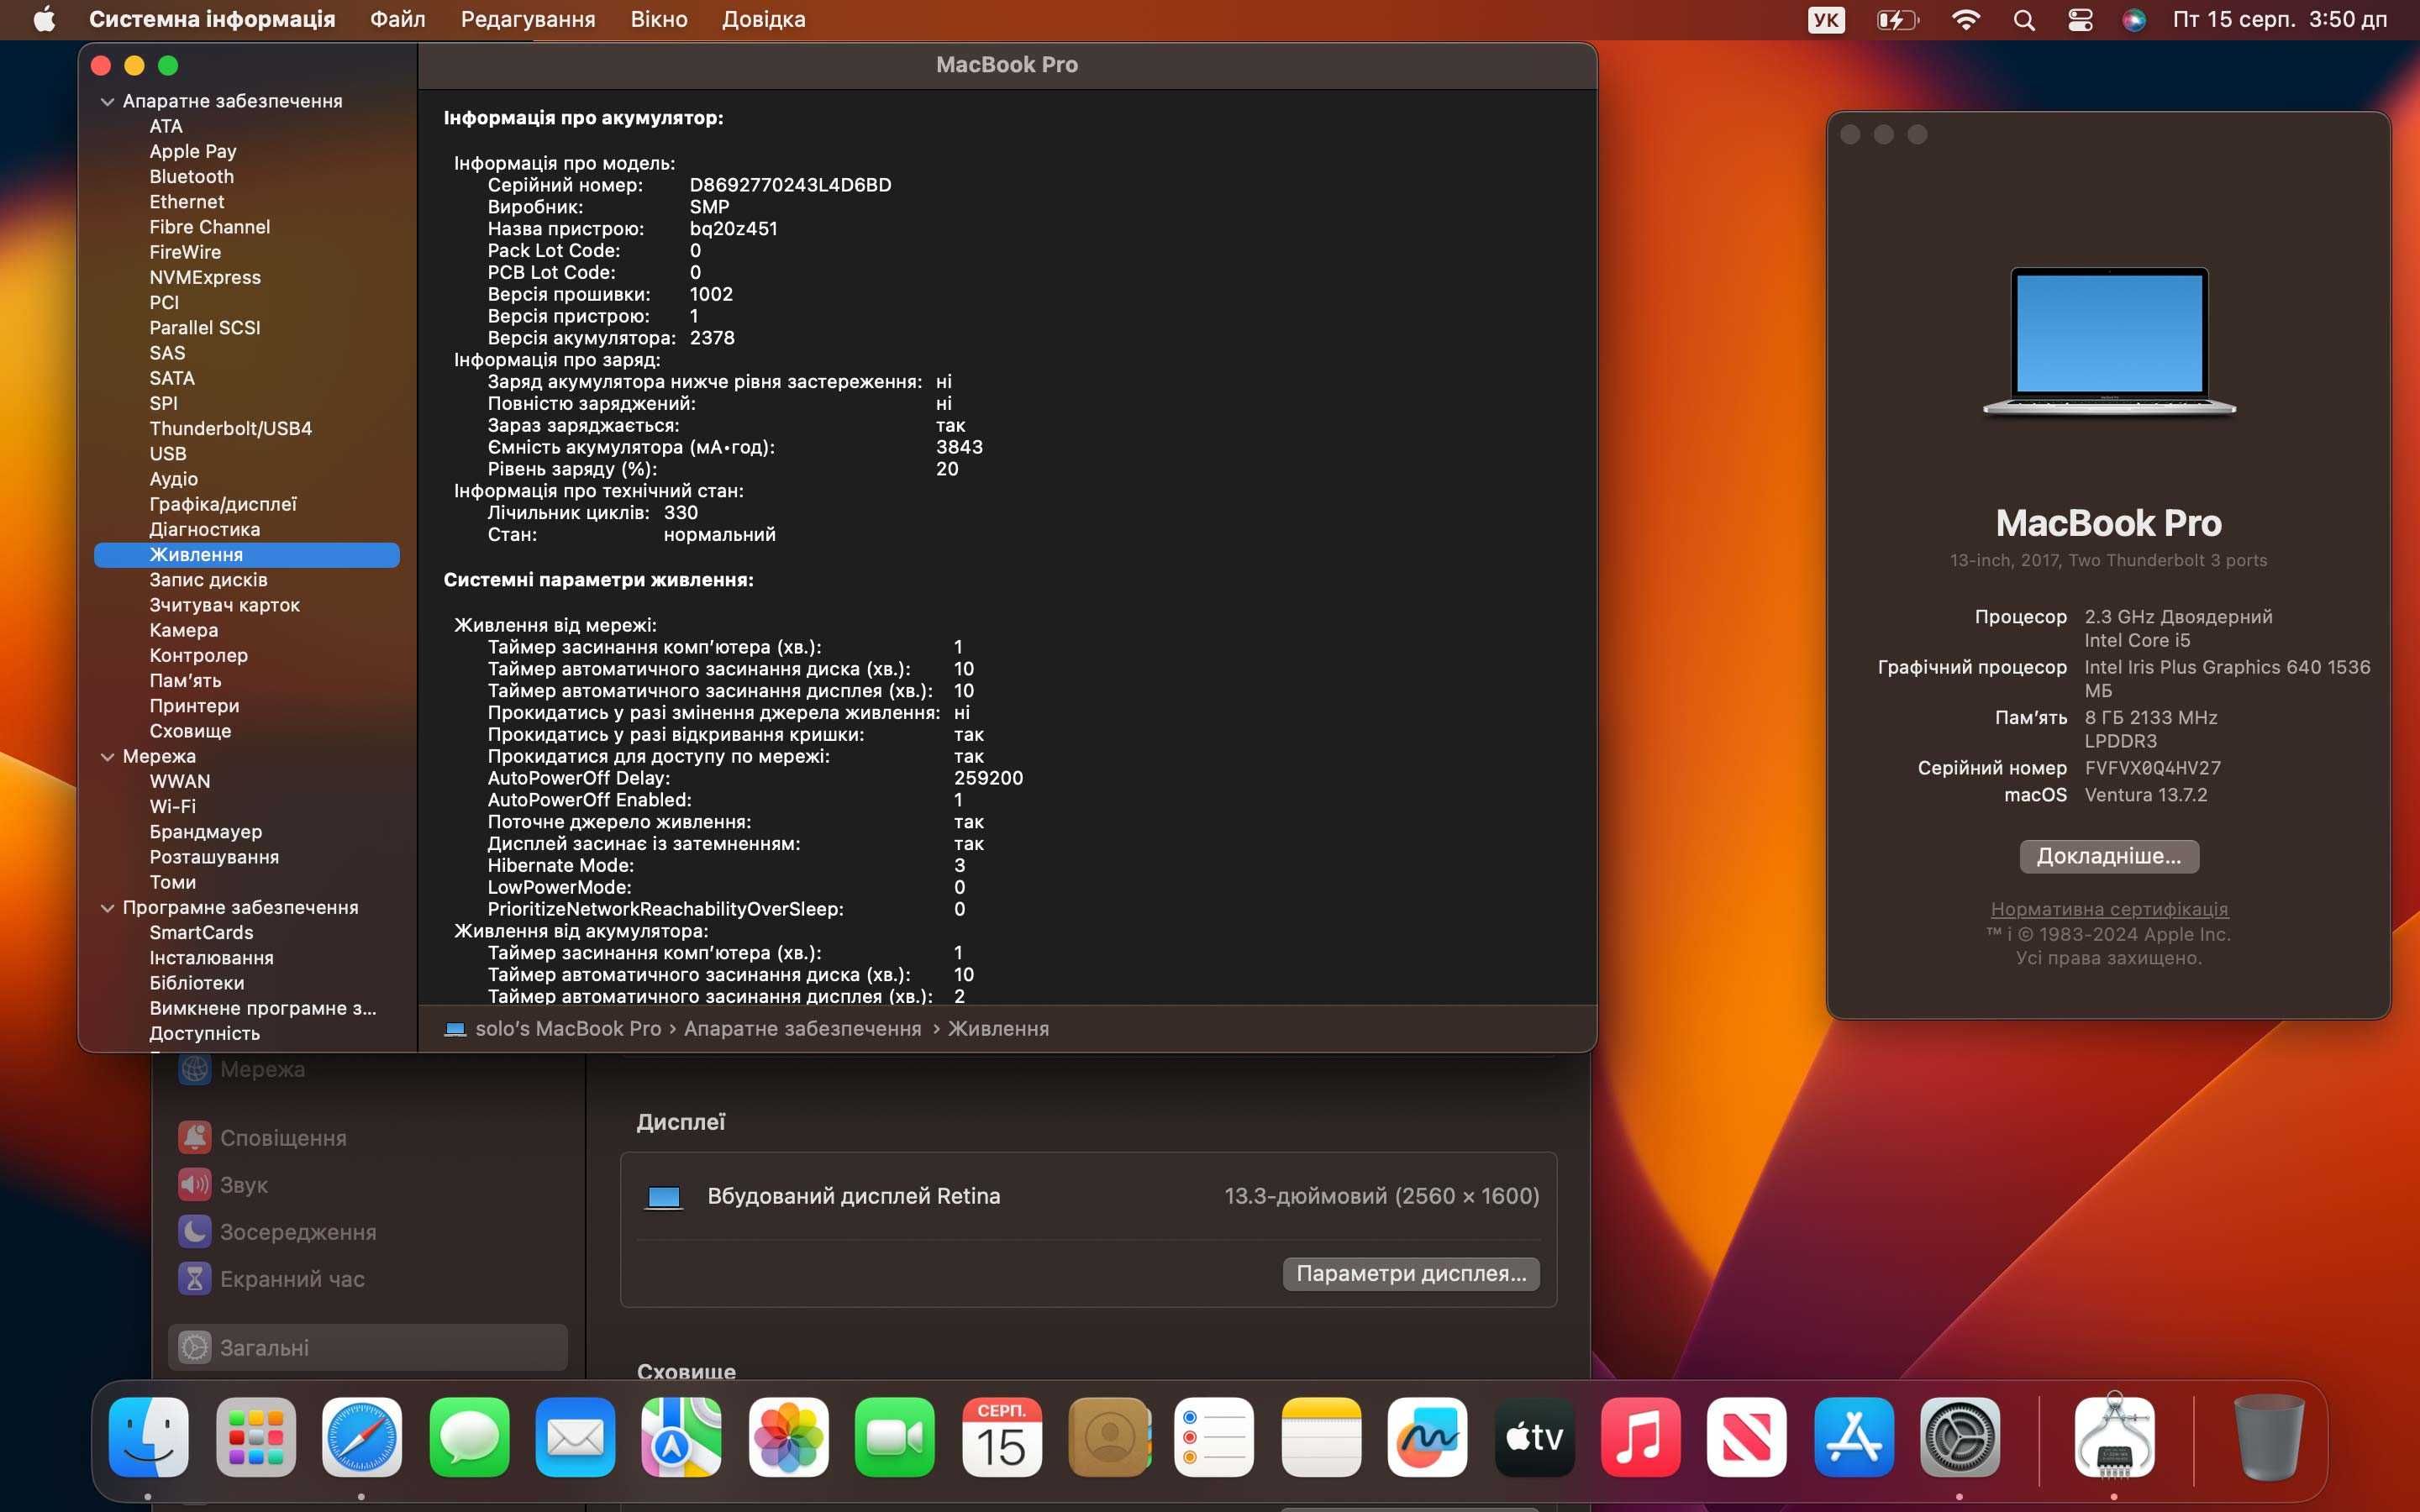This screenshot has height=1512, width=2420.
Task: Click Параметри дисплея button
Action: pyautogui.click(x=1410, y=1273)
